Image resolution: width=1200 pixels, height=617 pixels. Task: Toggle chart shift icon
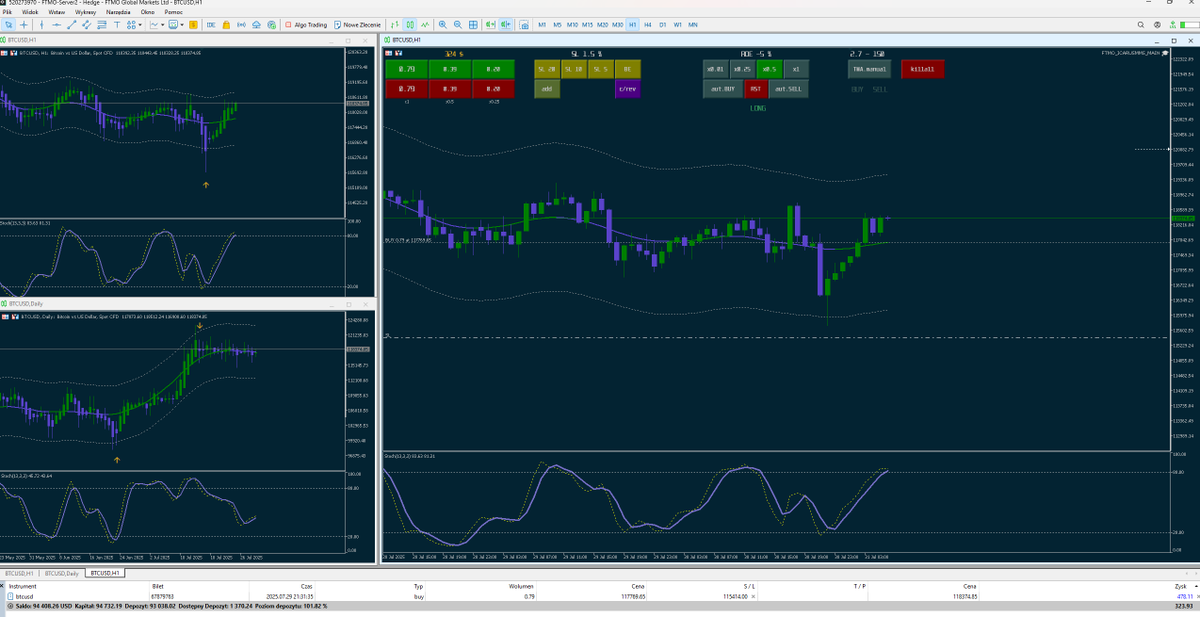tap(506, 24)
